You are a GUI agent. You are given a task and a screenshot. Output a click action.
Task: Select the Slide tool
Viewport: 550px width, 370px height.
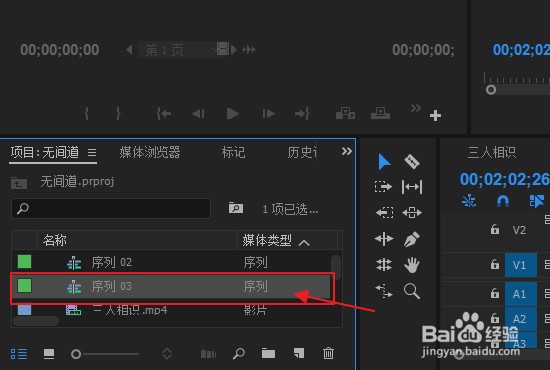412,213
